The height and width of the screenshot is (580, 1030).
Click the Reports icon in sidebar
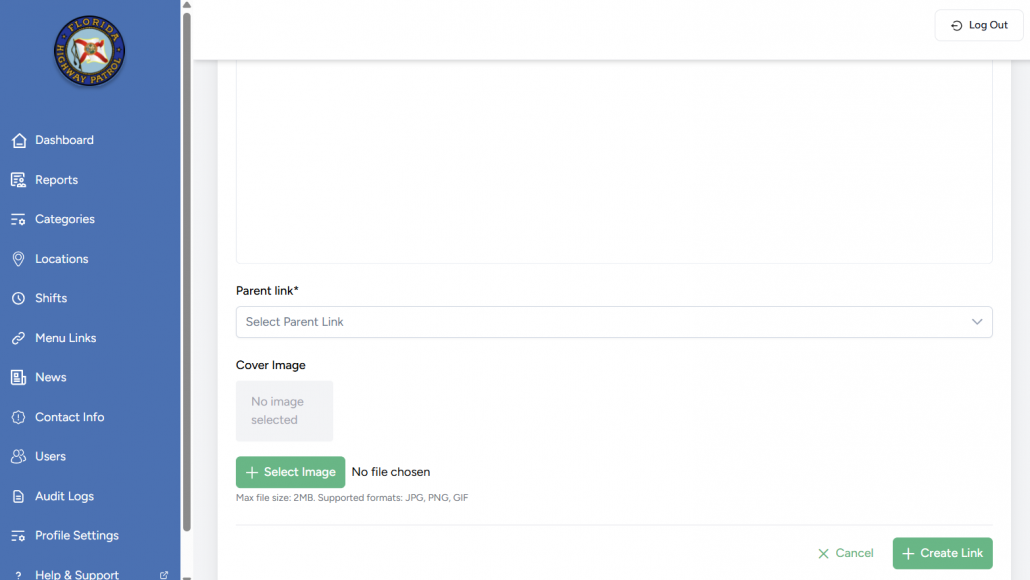coord(18,180)
